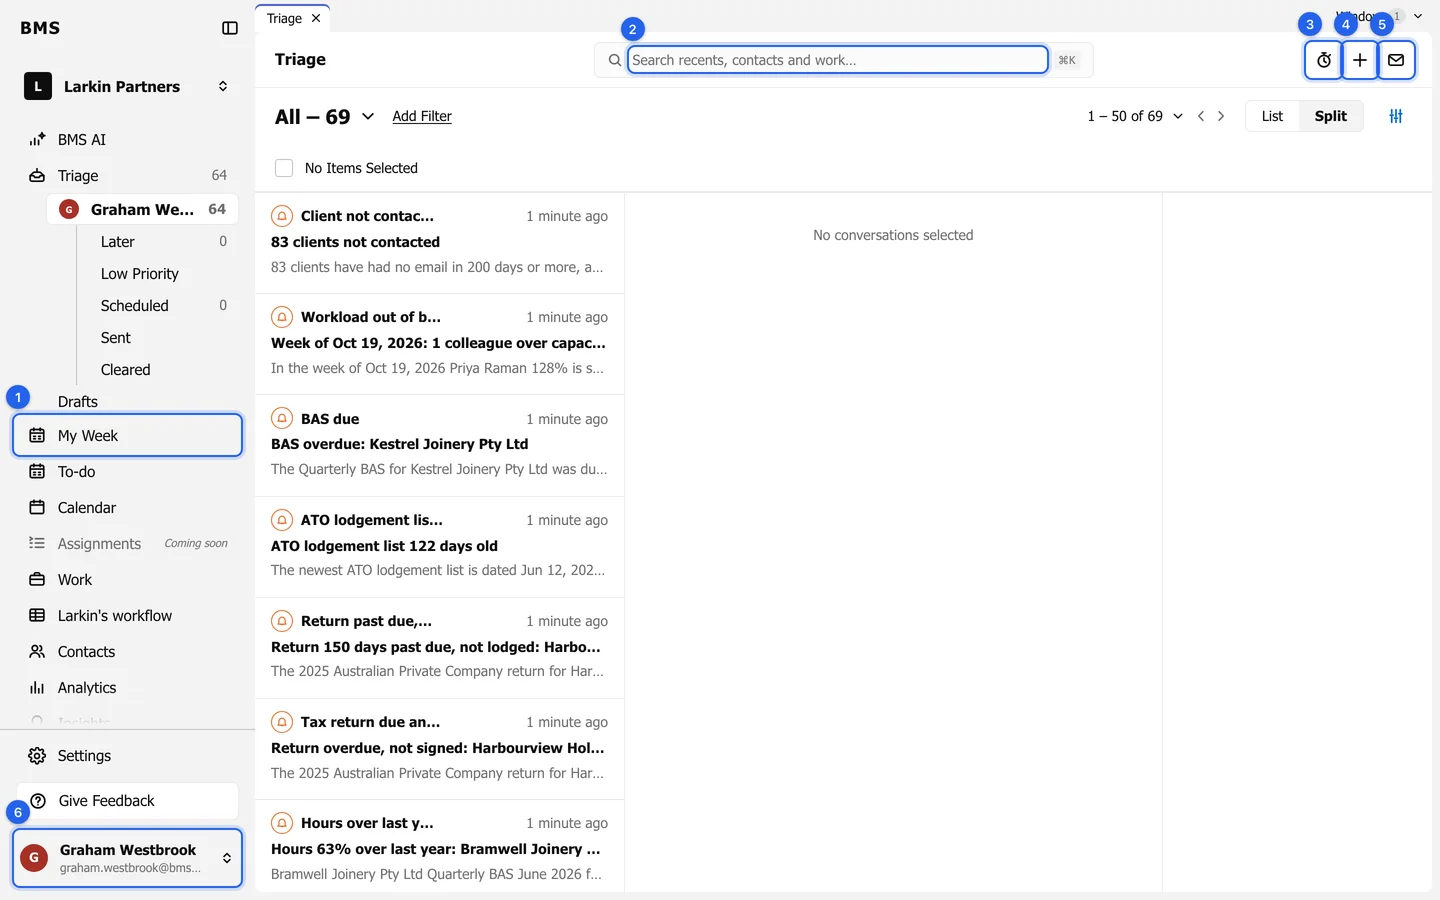
Task: Open Triage in sidebar
Action: click(x=127, y=176)
